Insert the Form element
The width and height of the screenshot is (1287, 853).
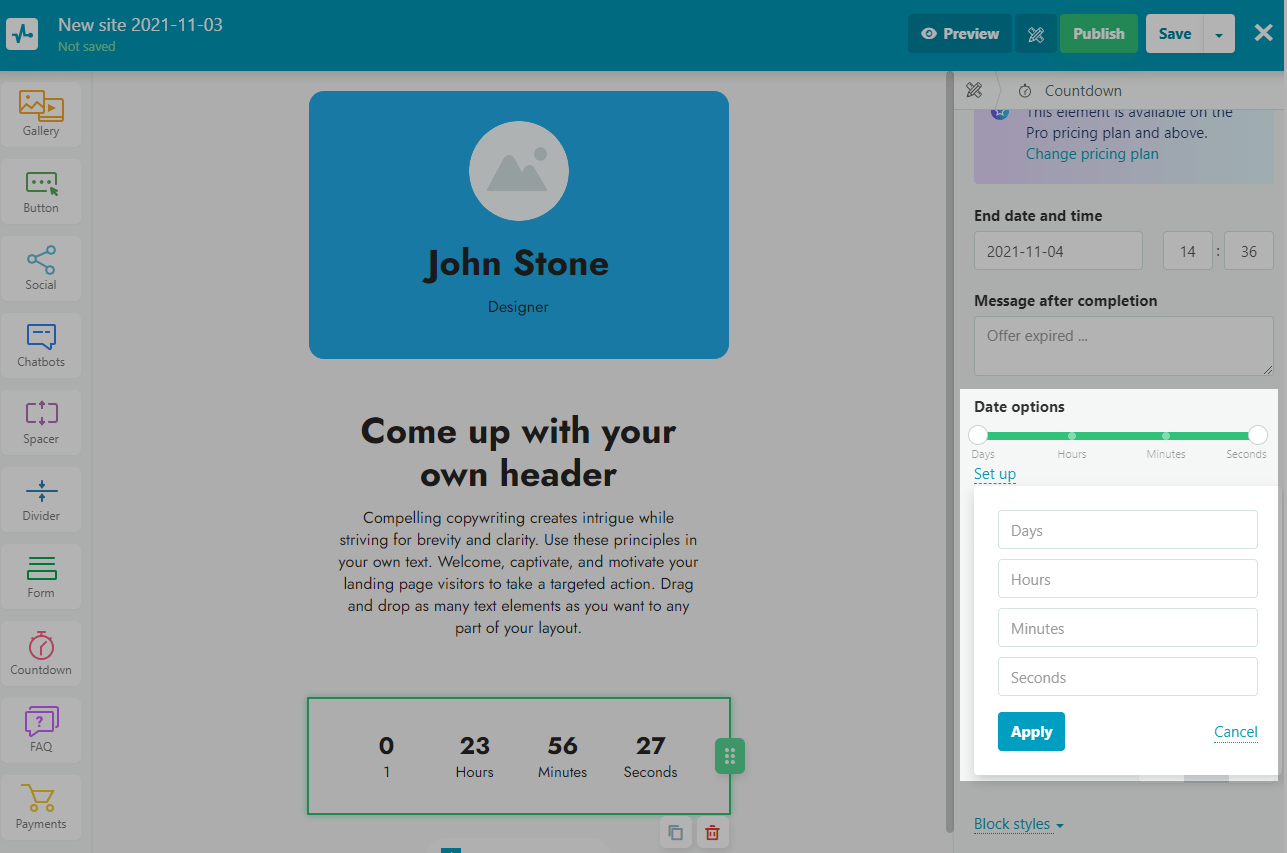(41, 575)
